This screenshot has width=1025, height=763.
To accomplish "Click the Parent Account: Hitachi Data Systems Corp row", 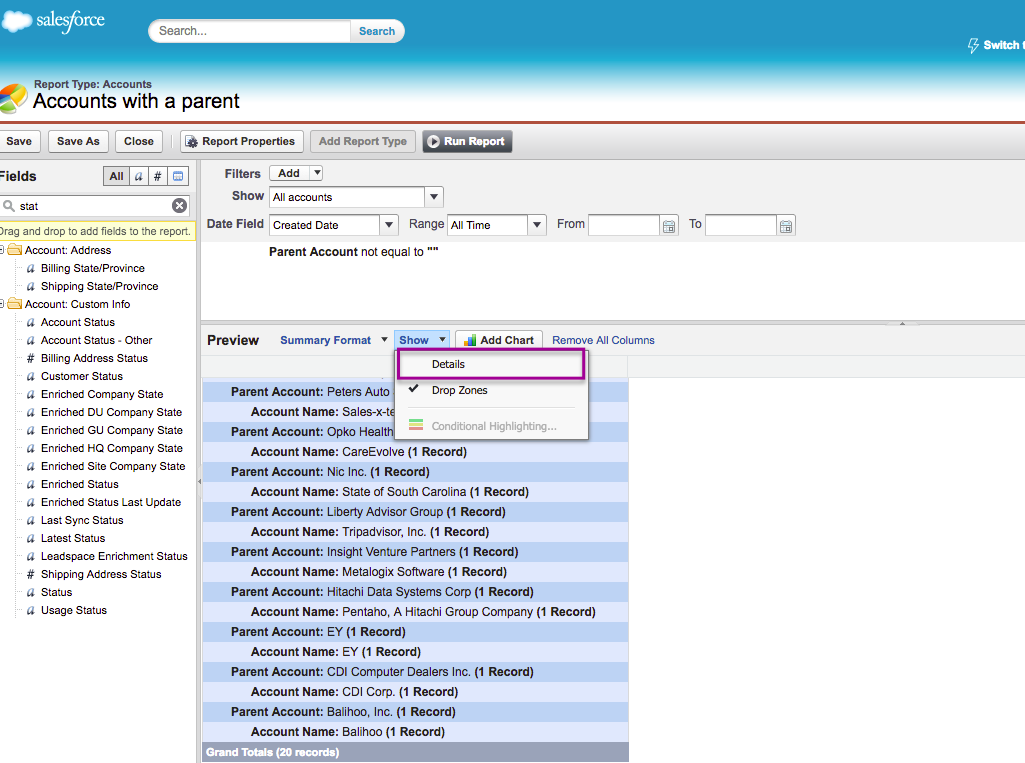I will tap(415, 592).
